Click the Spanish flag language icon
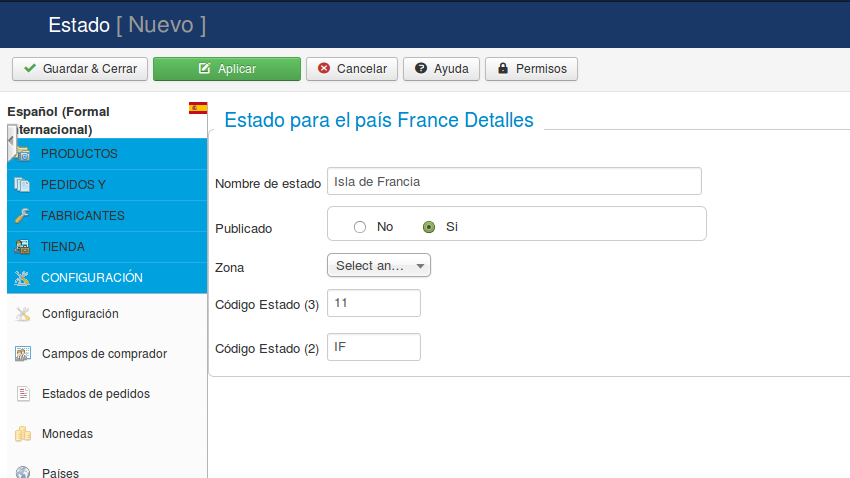This screenshot has width=850, height=478. point(198,108)
